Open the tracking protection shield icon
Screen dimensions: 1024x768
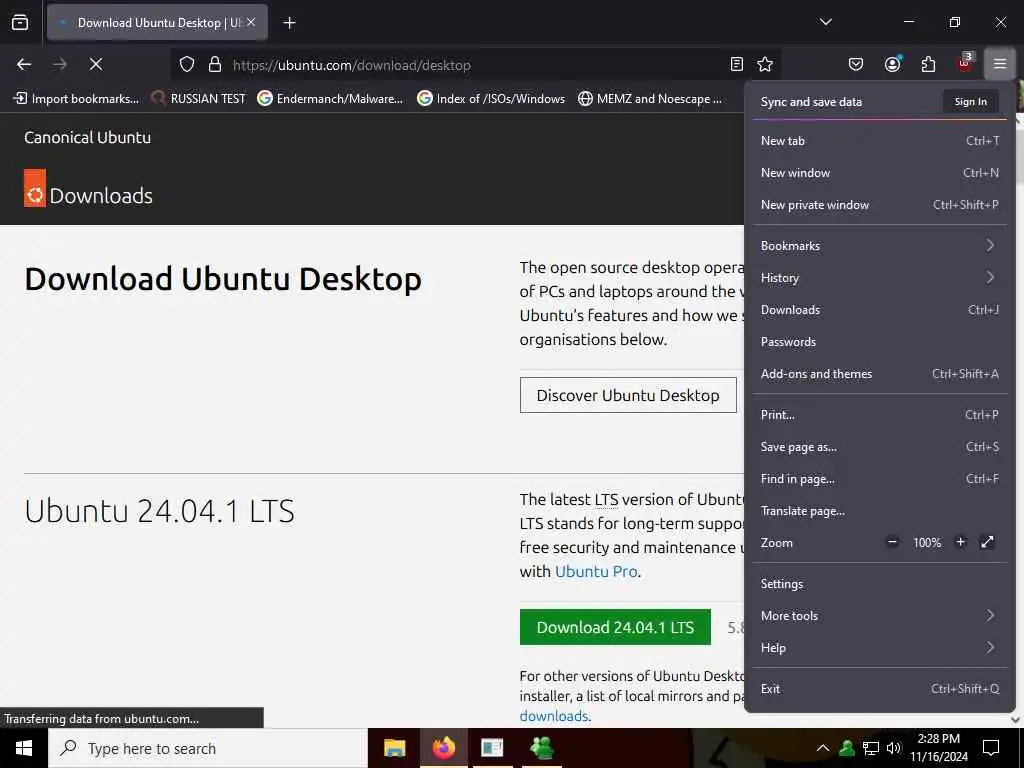click(x=187, y=64)
